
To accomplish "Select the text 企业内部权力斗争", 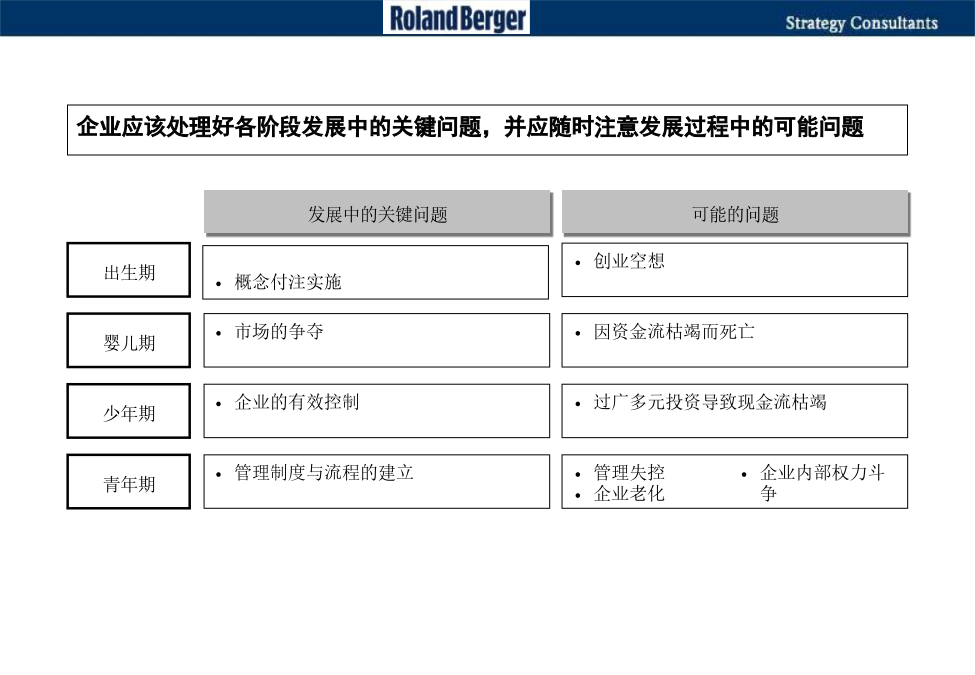I will click(x=822, y=482).
